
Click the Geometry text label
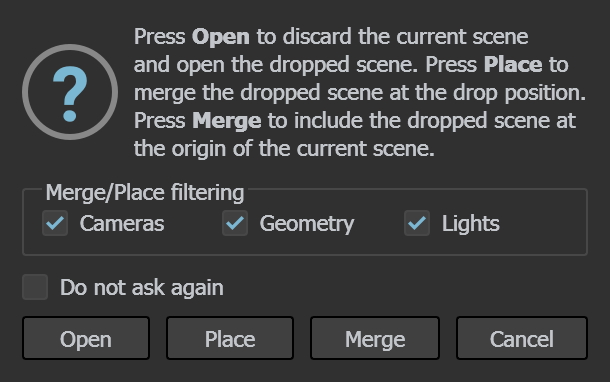pyautogui.click(x=307, y=224)
